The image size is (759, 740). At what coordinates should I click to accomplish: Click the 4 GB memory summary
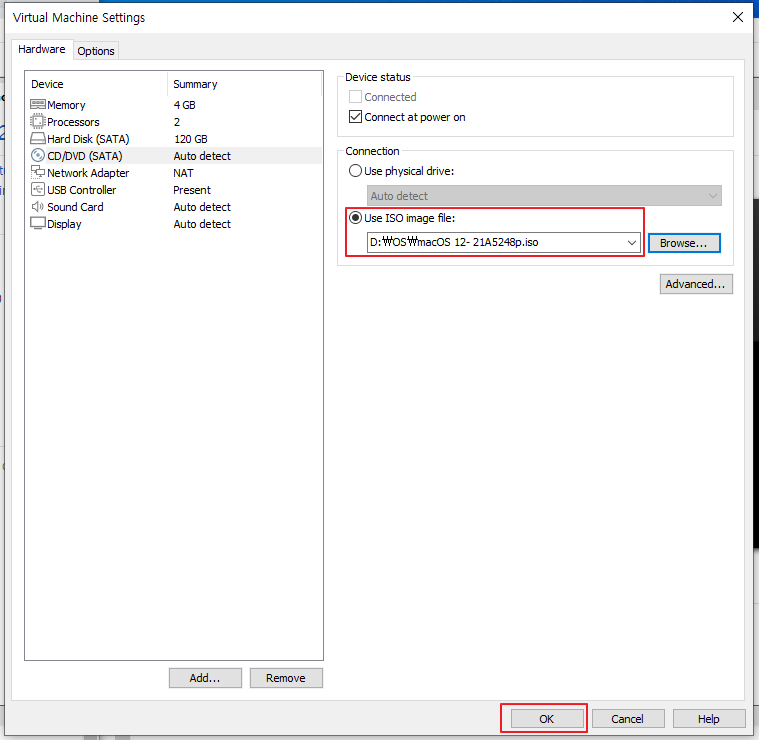[184, 105]
